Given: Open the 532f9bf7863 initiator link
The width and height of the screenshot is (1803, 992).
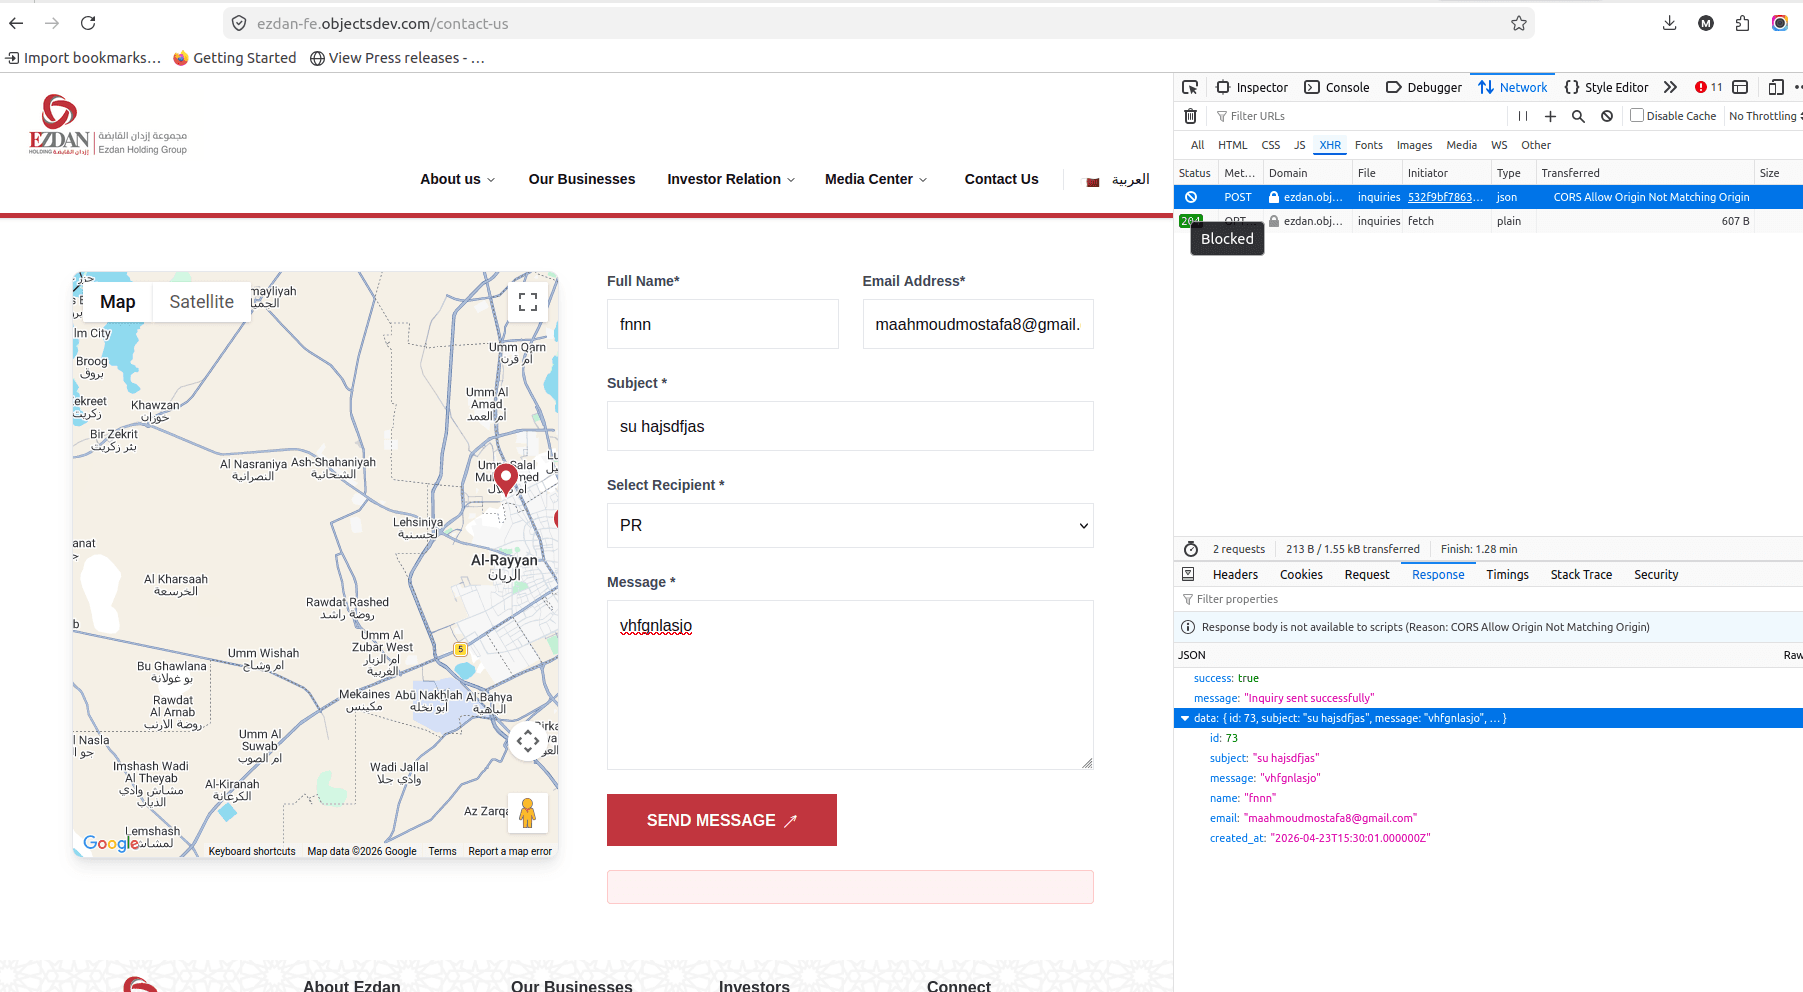Looking at the screenshot, I should (1445, 197).
